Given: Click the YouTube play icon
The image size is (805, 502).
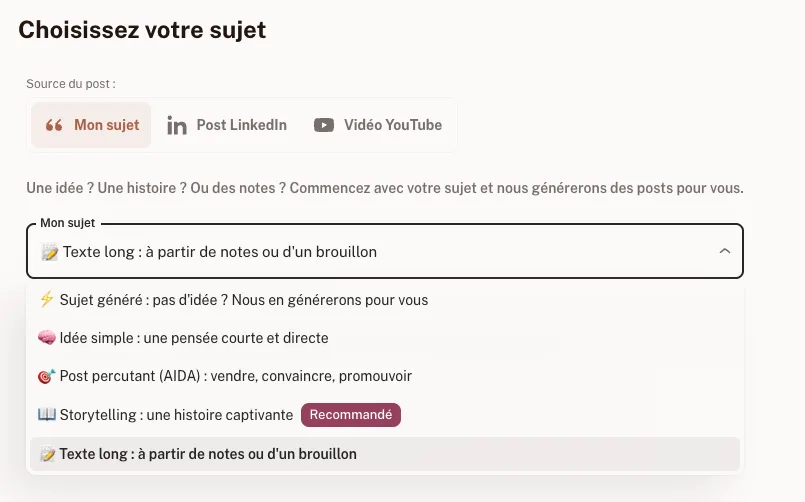Looking at the screenshot, I should click(324, 125).
